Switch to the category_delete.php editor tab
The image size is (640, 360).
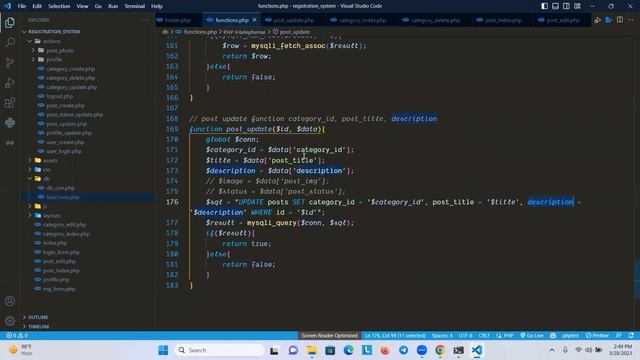[435, 20]
